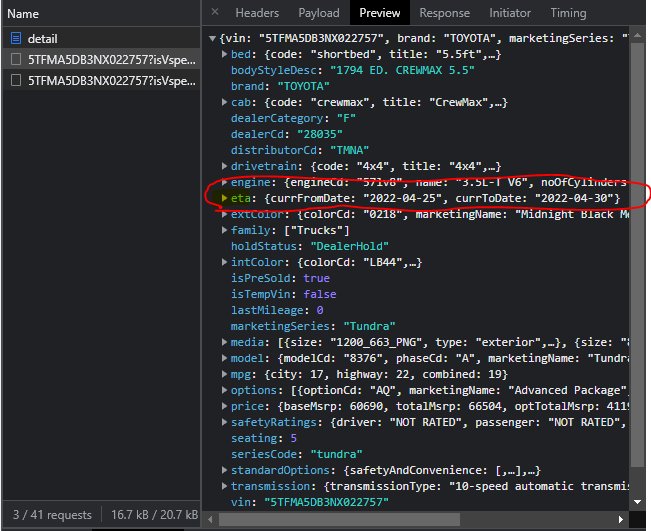
Task: Expand the model object
Action: click(224, 358)
